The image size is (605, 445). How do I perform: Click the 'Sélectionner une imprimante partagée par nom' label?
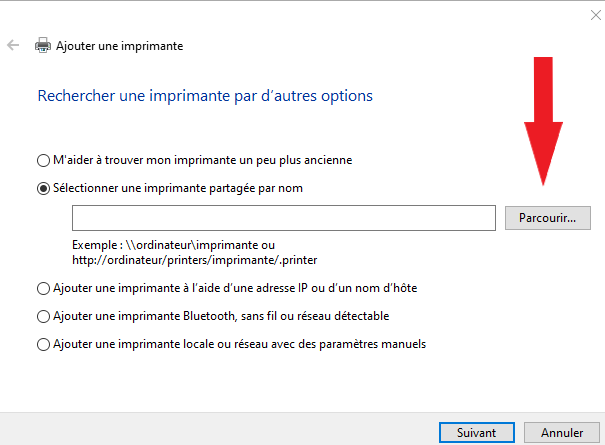pyautogui.click(x=178, y=187)
